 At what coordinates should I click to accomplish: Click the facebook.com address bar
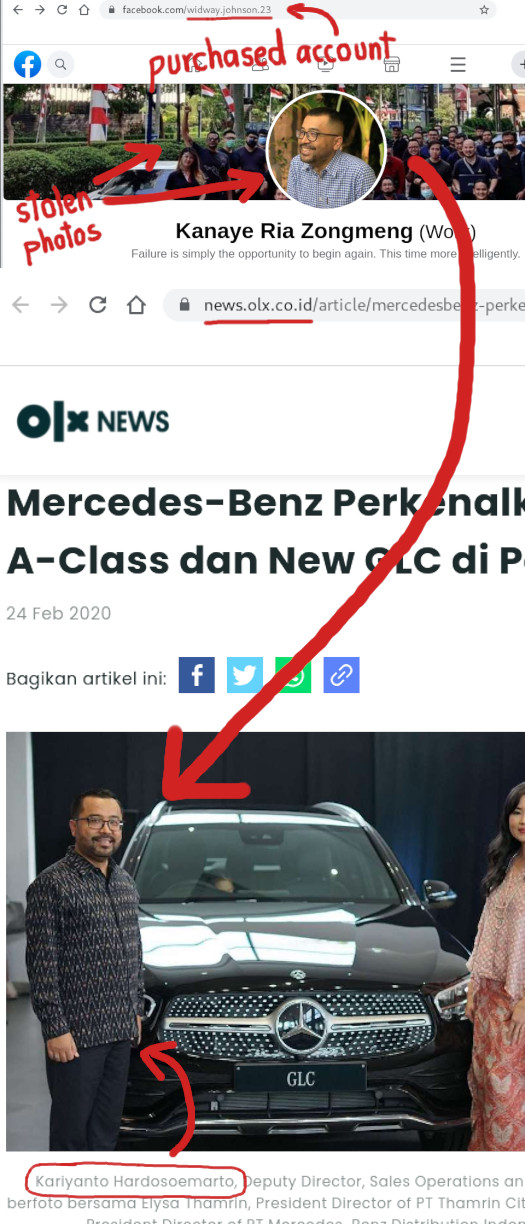300,9
